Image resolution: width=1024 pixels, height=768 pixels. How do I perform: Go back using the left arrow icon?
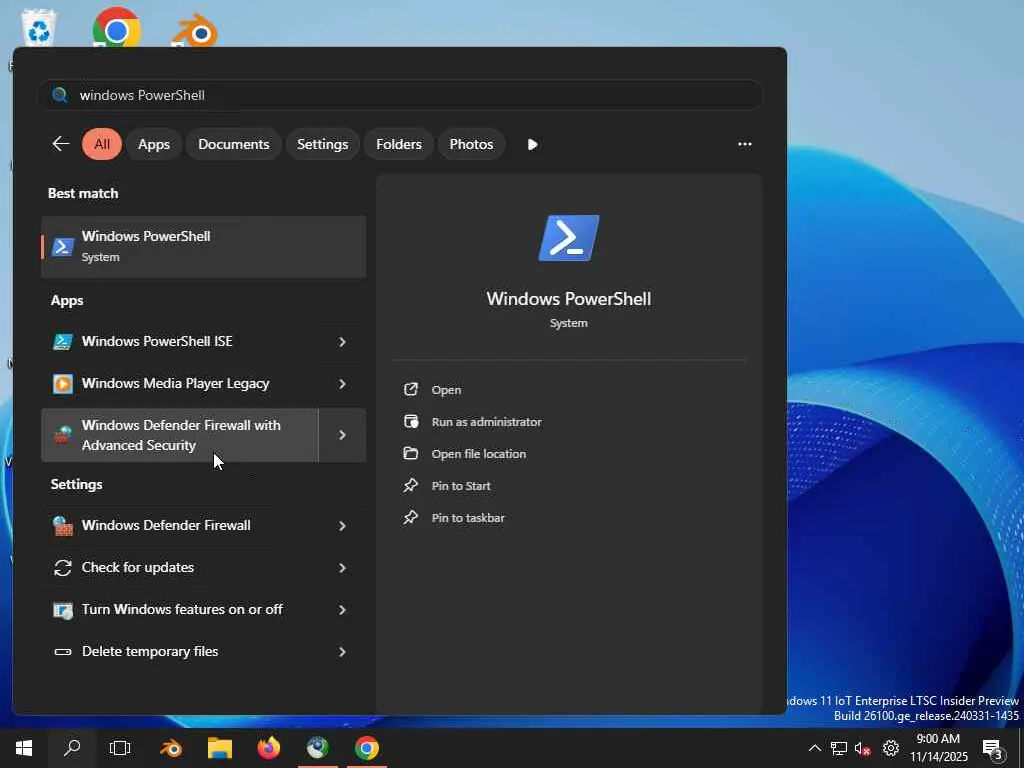[x=61, y=144]
